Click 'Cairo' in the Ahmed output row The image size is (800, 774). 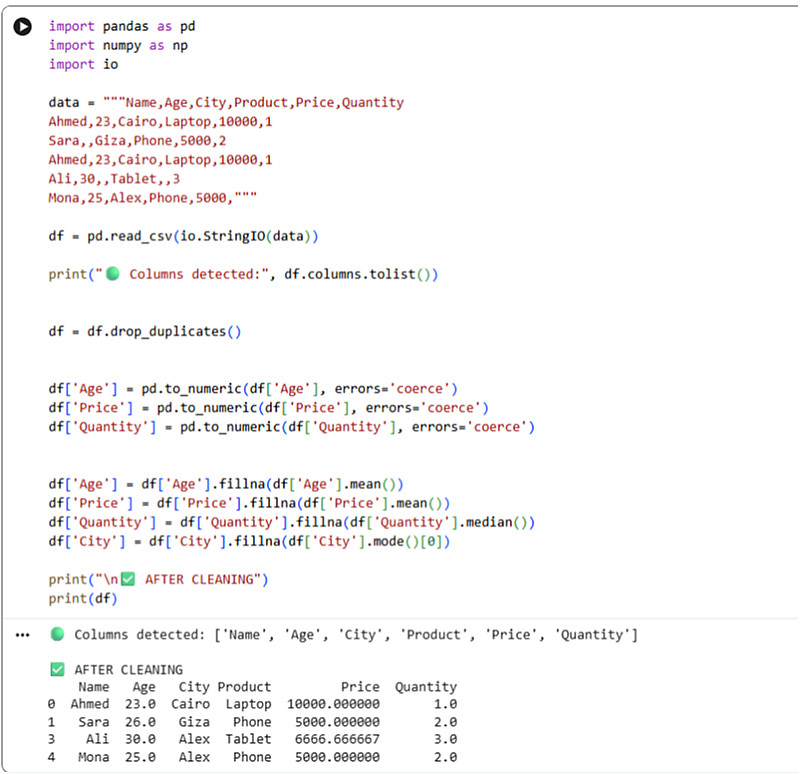click(190, 704)
